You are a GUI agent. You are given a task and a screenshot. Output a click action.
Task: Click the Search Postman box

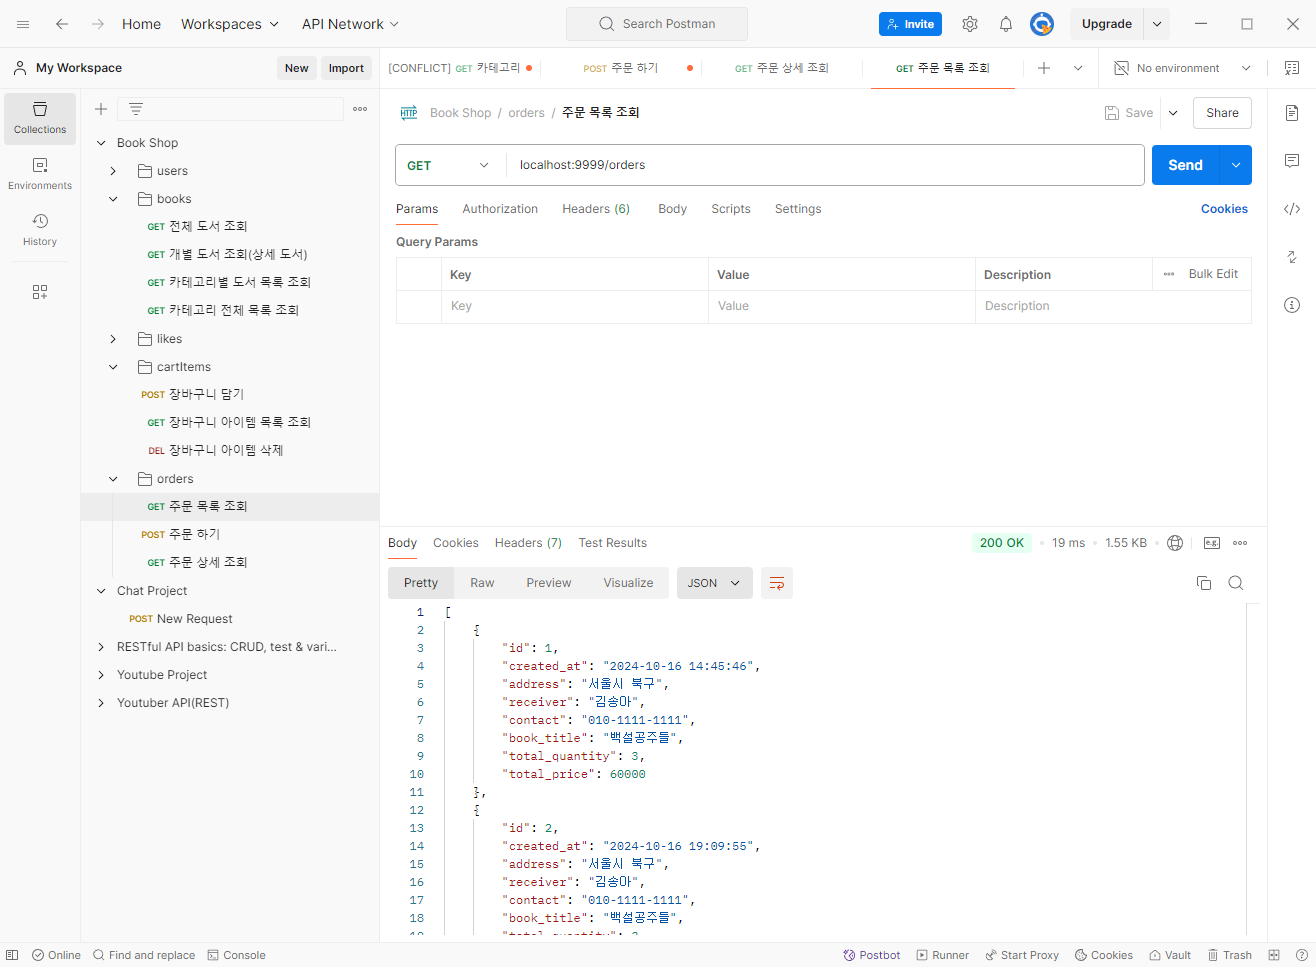[657, 24]
